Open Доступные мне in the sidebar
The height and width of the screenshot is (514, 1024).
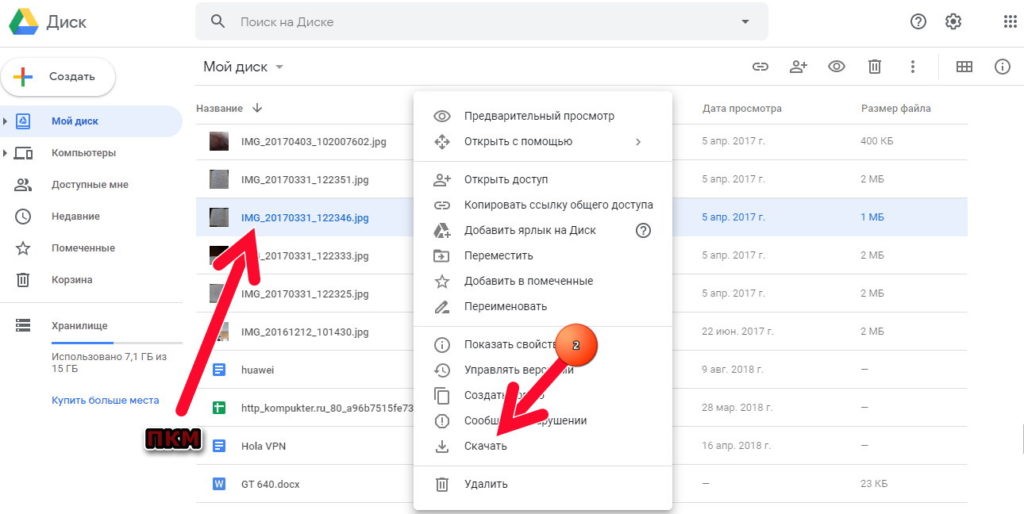[90, 185]
